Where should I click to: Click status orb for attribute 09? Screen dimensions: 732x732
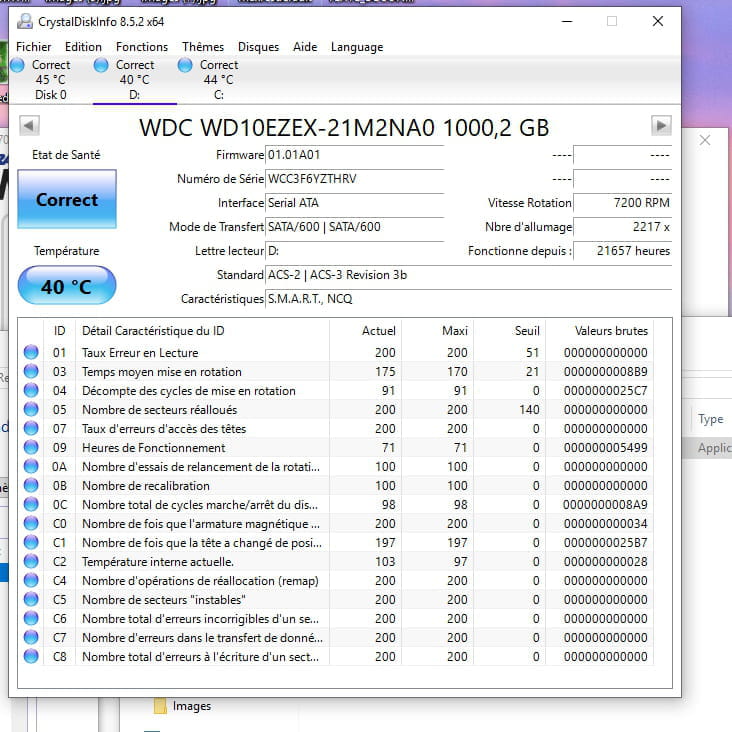31,447
